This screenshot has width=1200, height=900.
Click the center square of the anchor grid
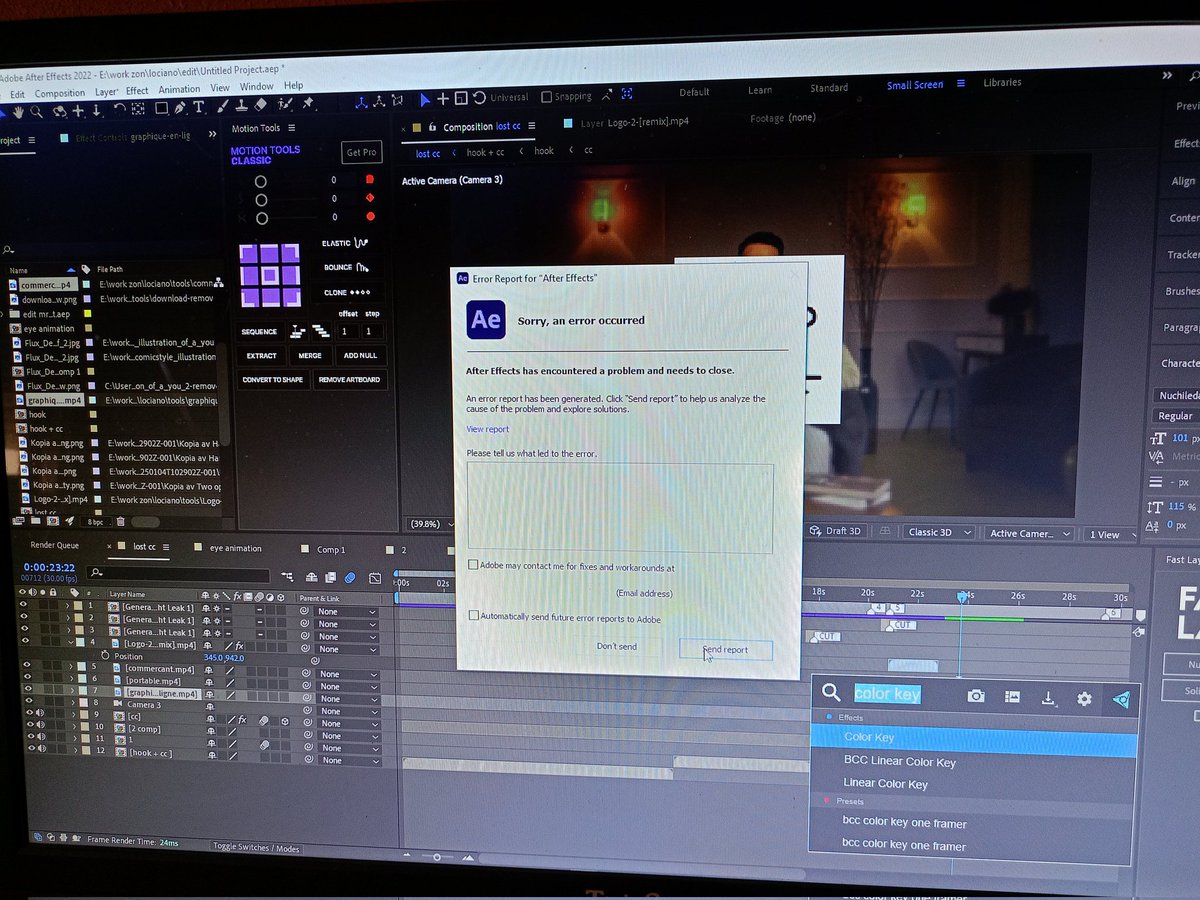click(270, 275)
